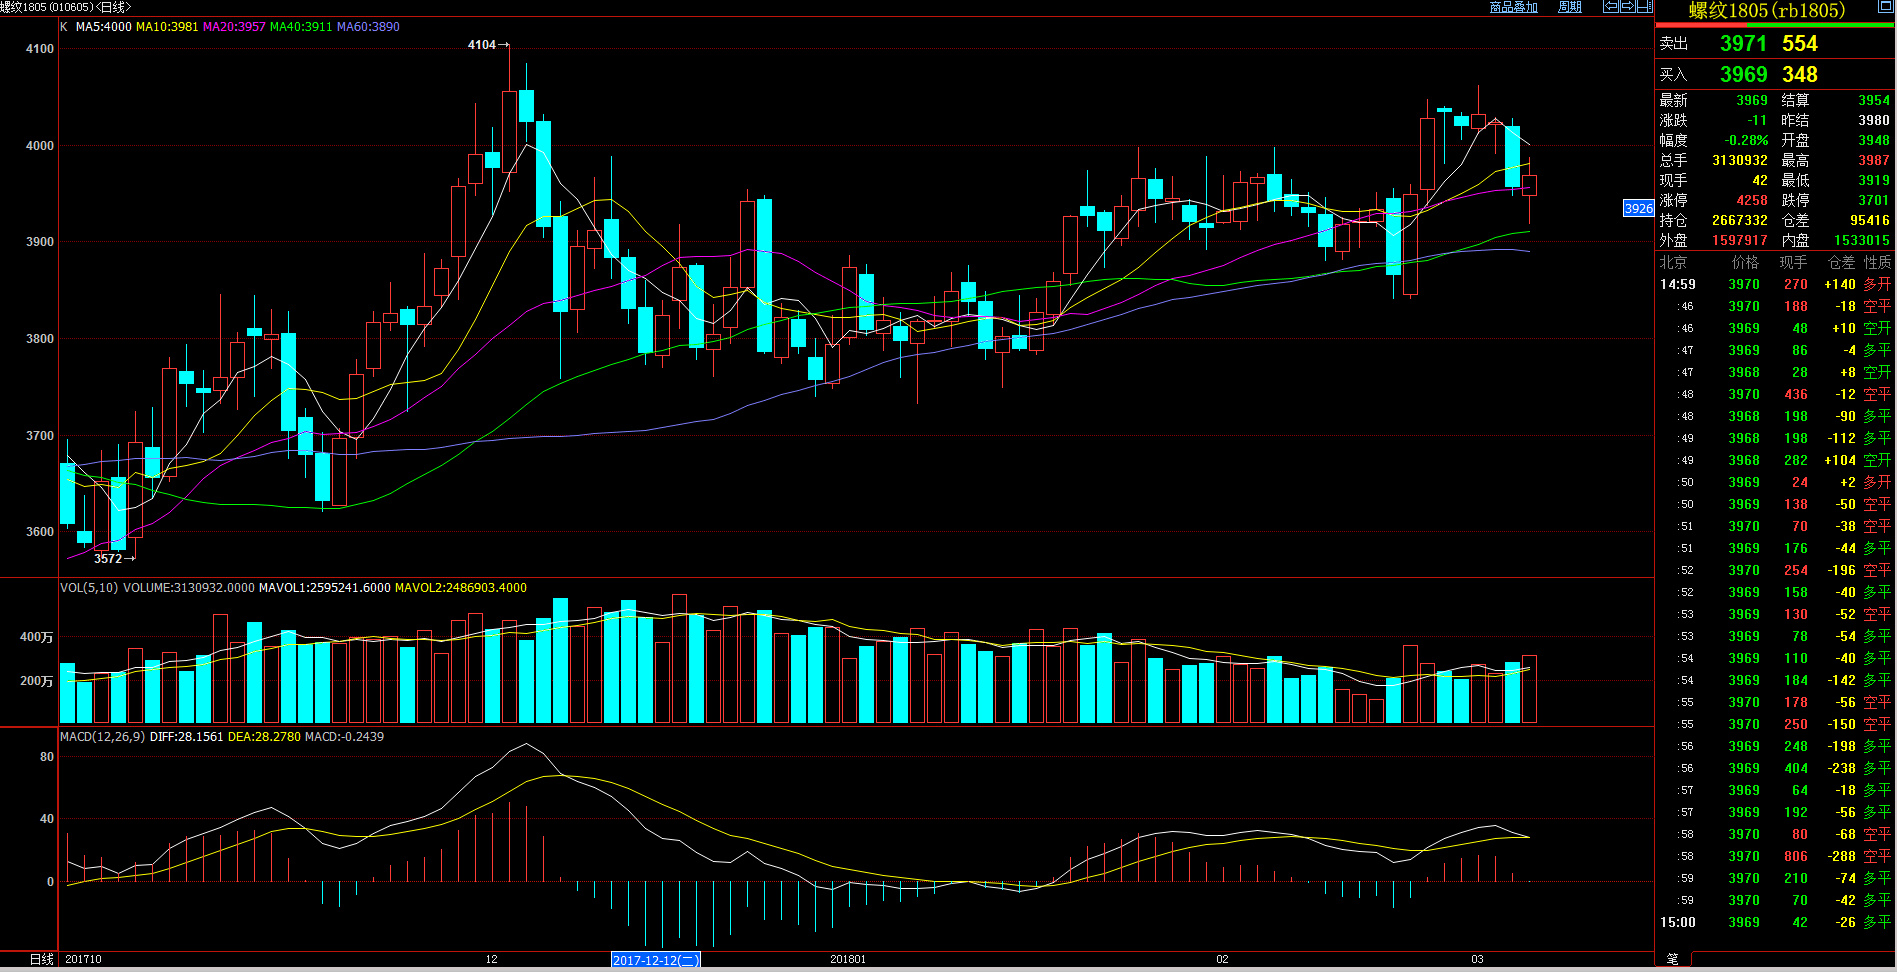Open the 周期 period selector
This screenshot has height=972, width=1897.
1569,7
